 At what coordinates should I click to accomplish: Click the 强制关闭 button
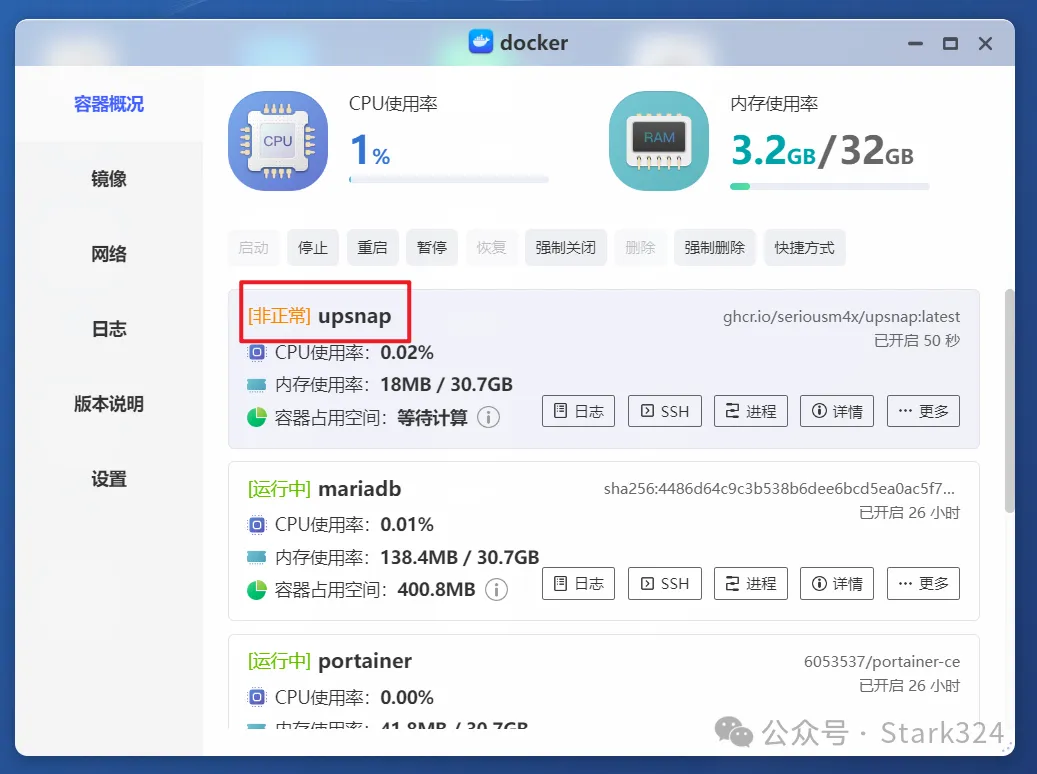click(565, 247)
